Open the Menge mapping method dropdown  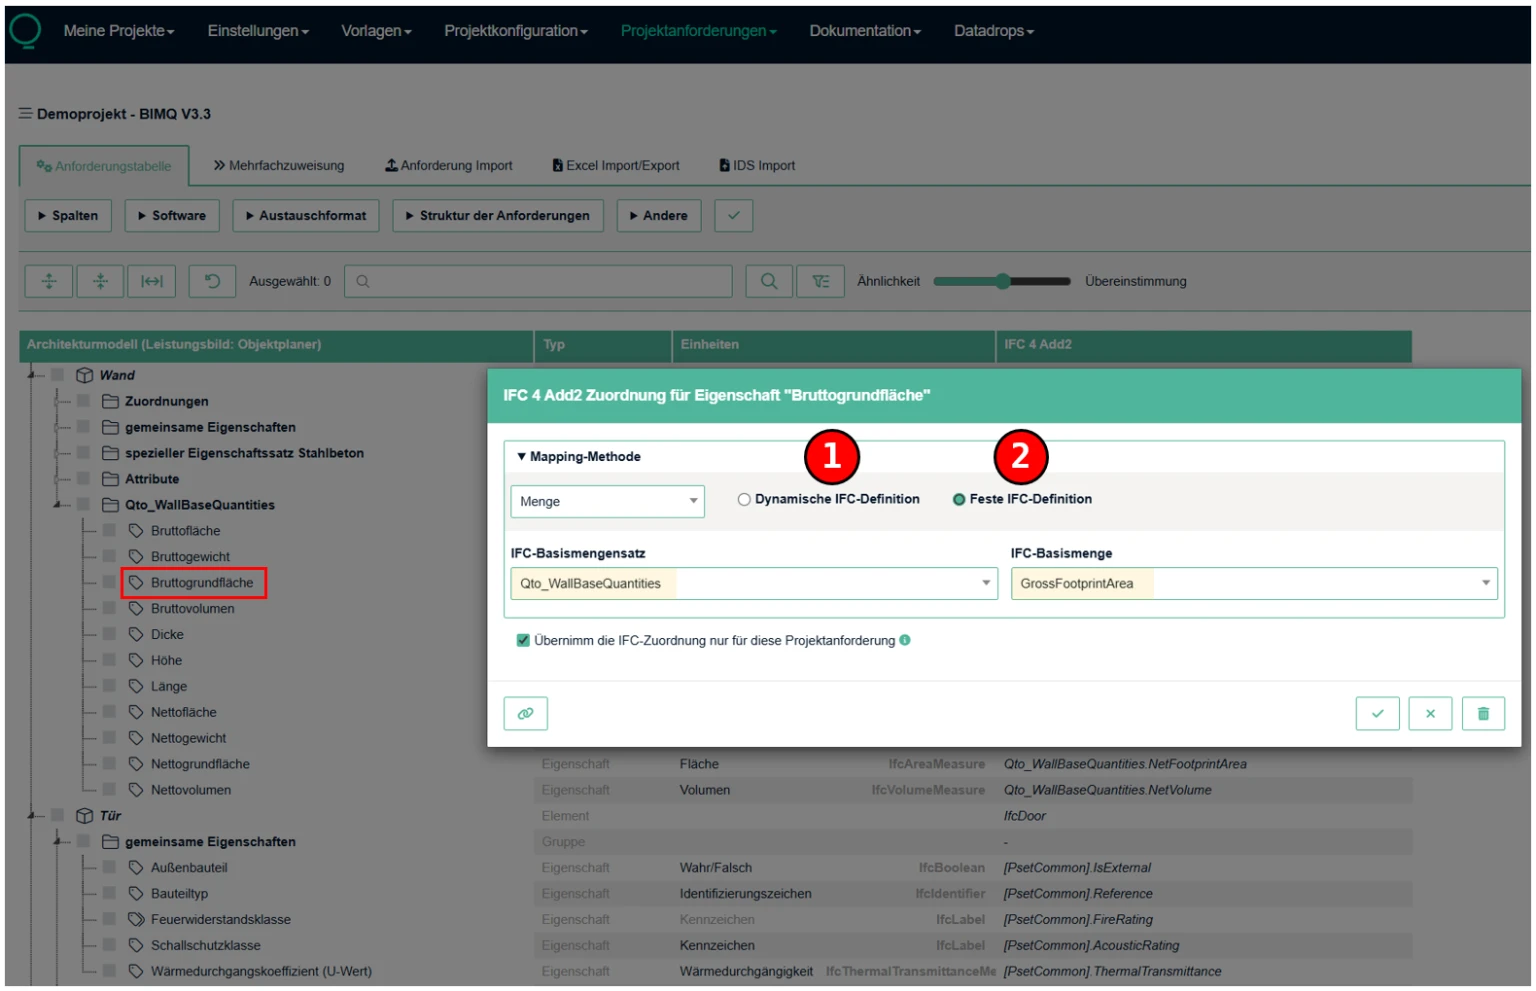tap(607, 501)
